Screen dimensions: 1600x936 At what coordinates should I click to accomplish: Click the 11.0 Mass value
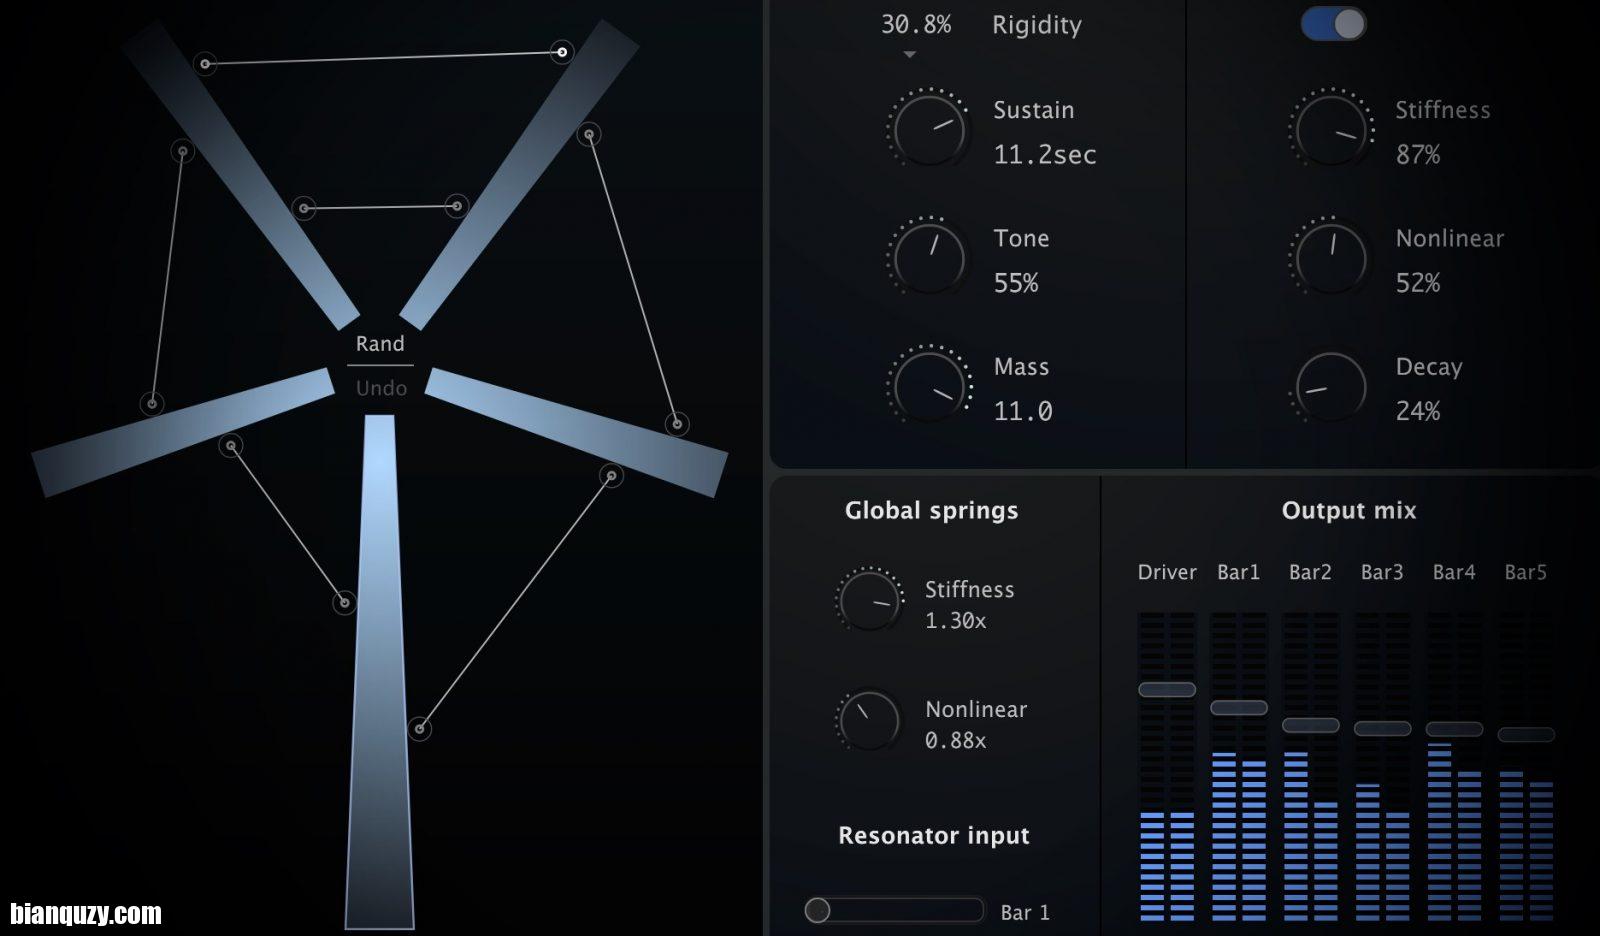tap(1023, 411)
